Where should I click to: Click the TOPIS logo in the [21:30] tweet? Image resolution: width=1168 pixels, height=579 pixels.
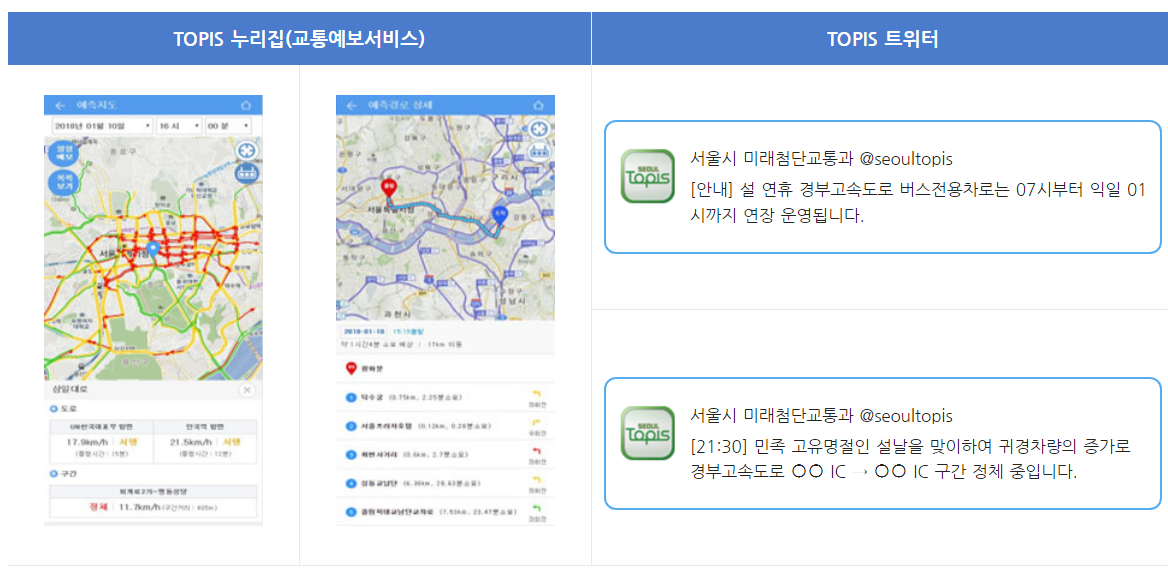(647, 433)
